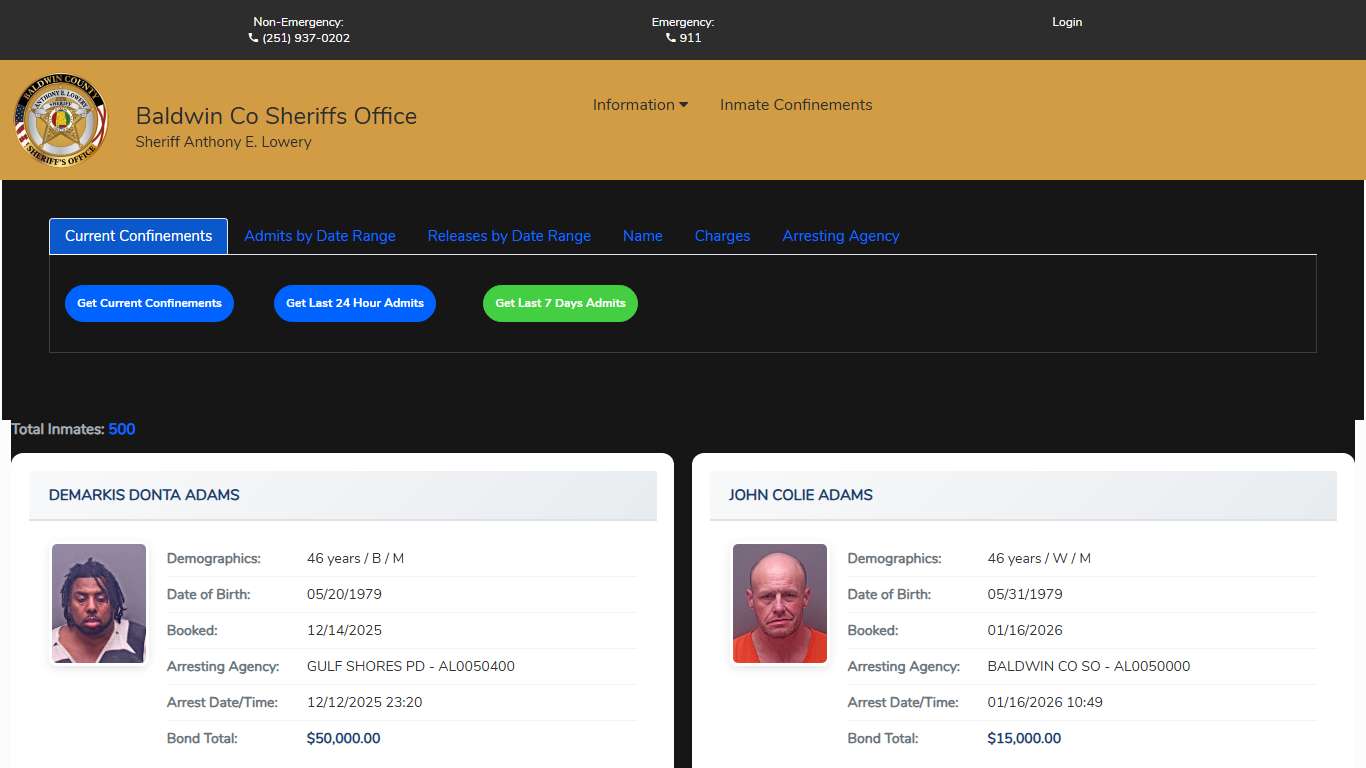Click the Baldwin County Sheriff's badge logo

click(60, 120)
